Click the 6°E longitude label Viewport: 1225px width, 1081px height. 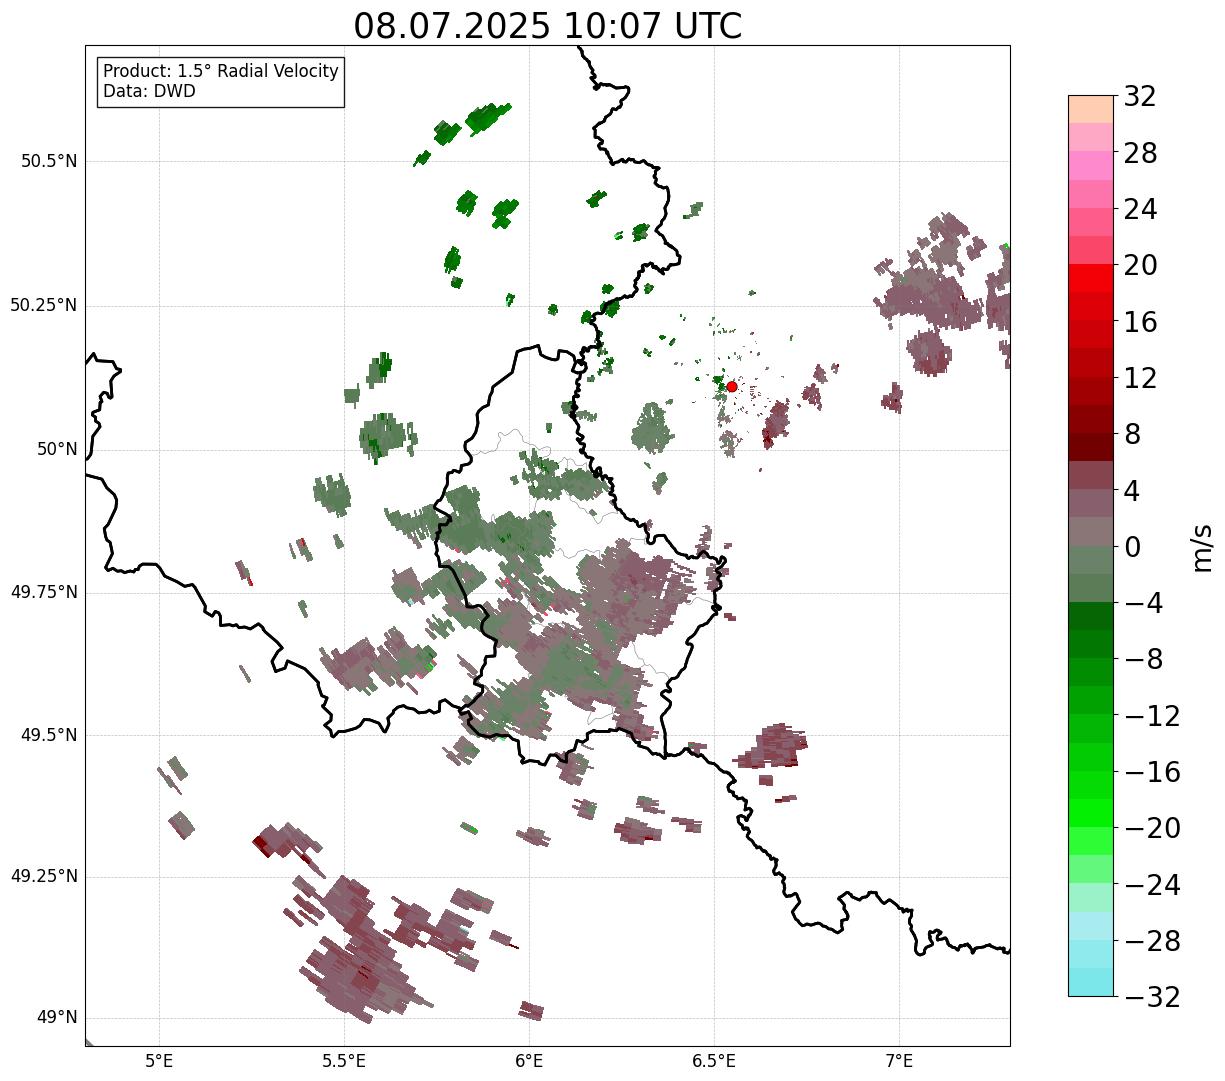coord(529,1060)
